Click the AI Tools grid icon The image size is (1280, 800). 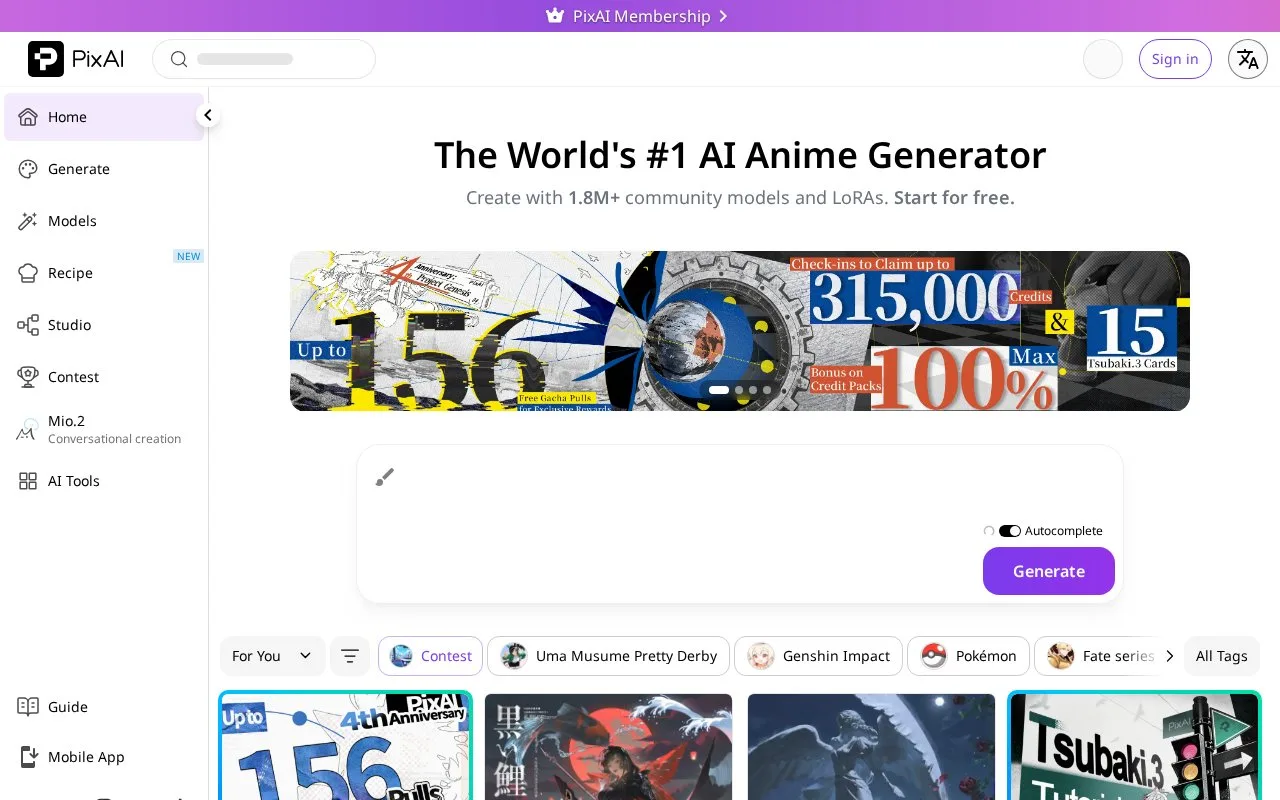(28, 481)
